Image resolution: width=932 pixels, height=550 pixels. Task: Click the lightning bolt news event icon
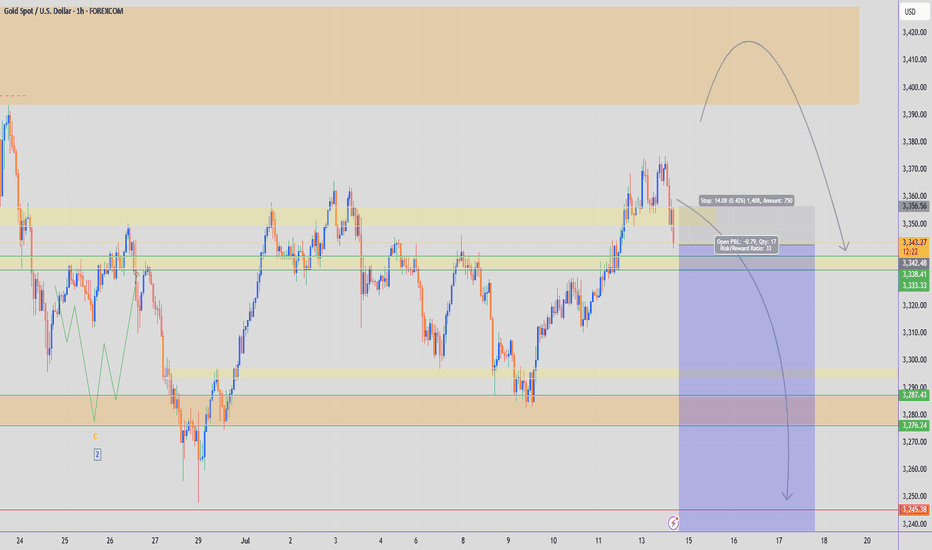673,523
